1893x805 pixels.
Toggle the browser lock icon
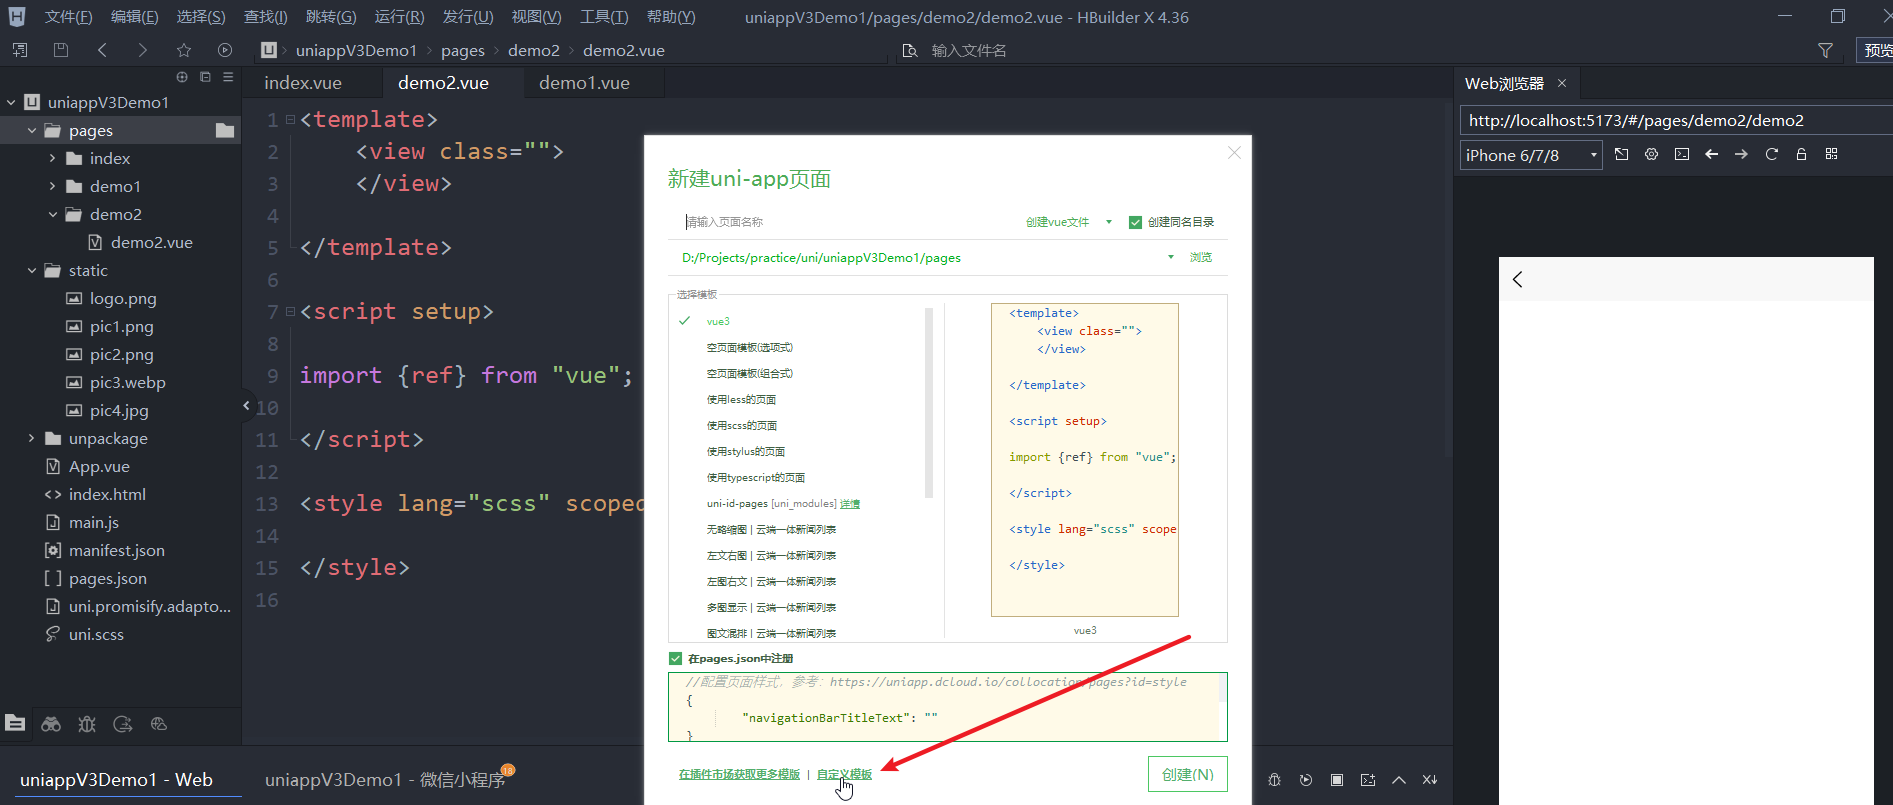point(1802,154)
